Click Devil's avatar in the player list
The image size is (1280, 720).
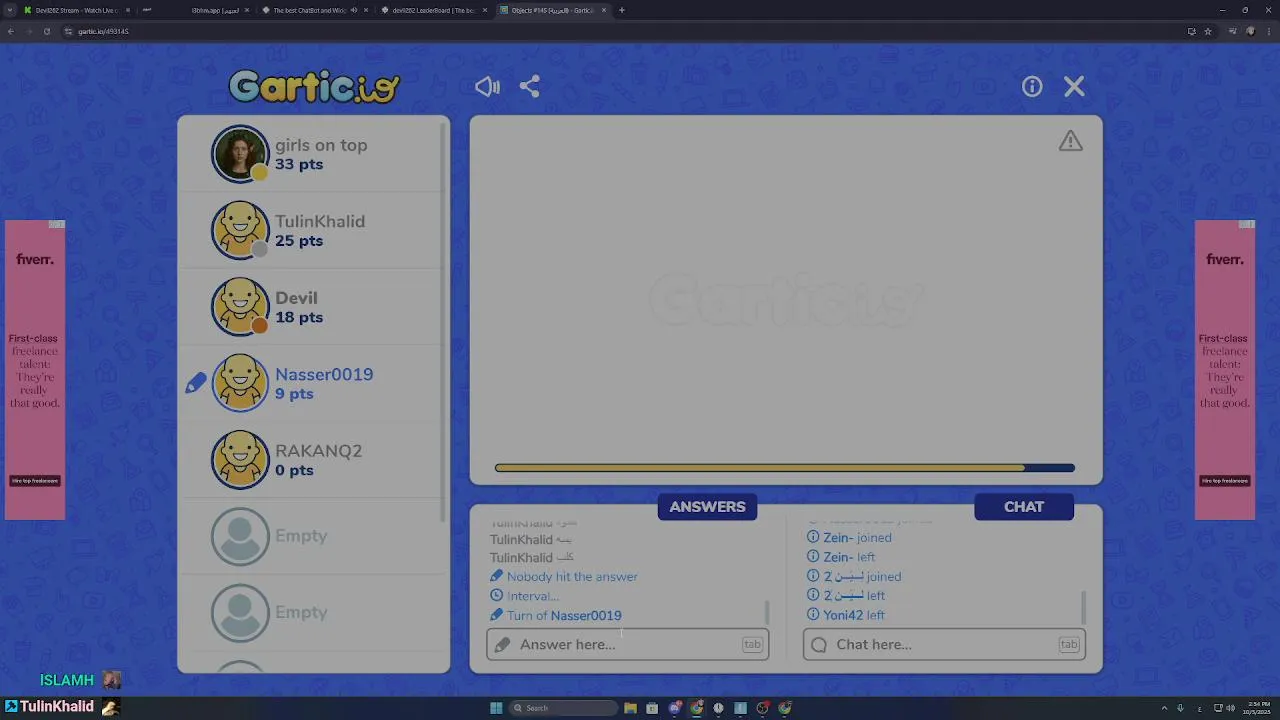click(240, 307)
